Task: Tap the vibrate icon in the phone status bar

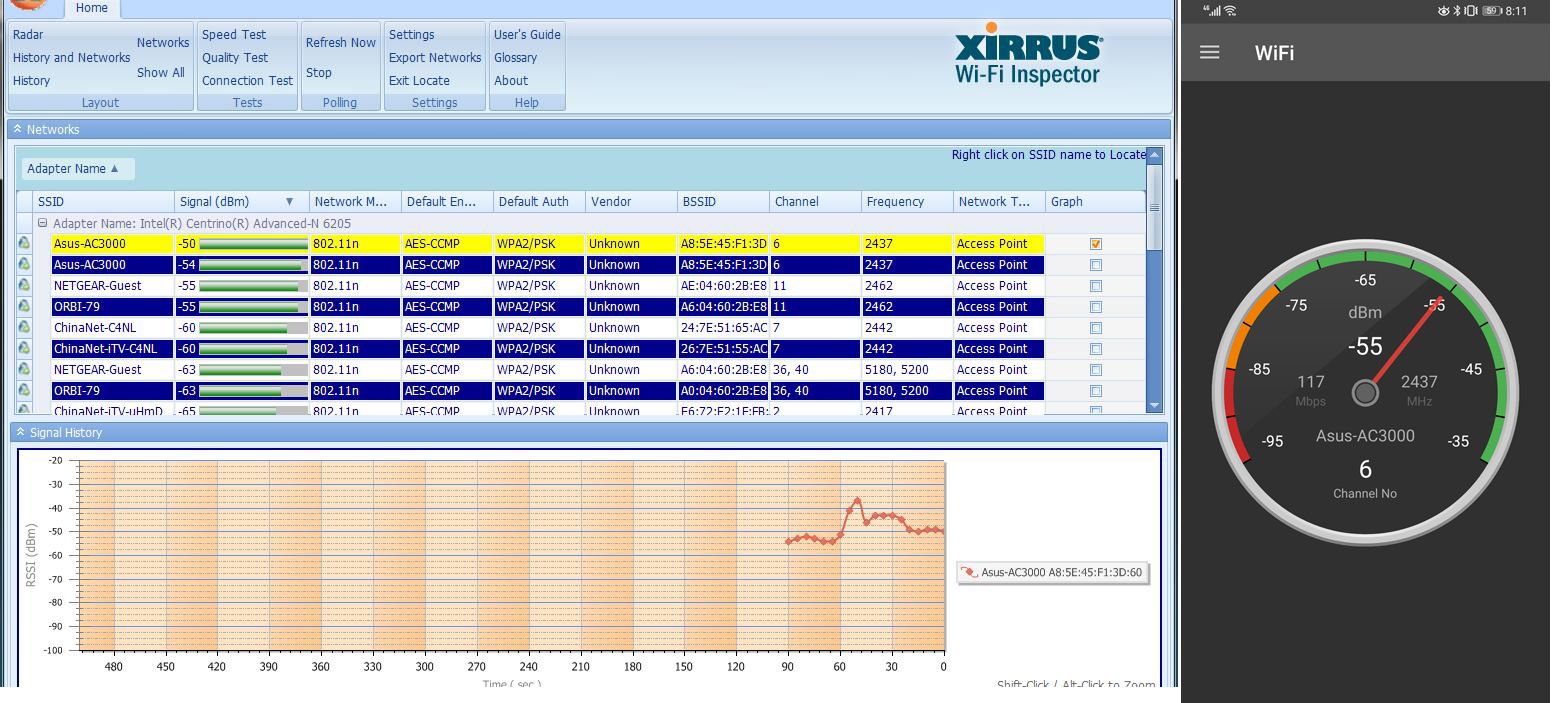Action: [1471, 11]
